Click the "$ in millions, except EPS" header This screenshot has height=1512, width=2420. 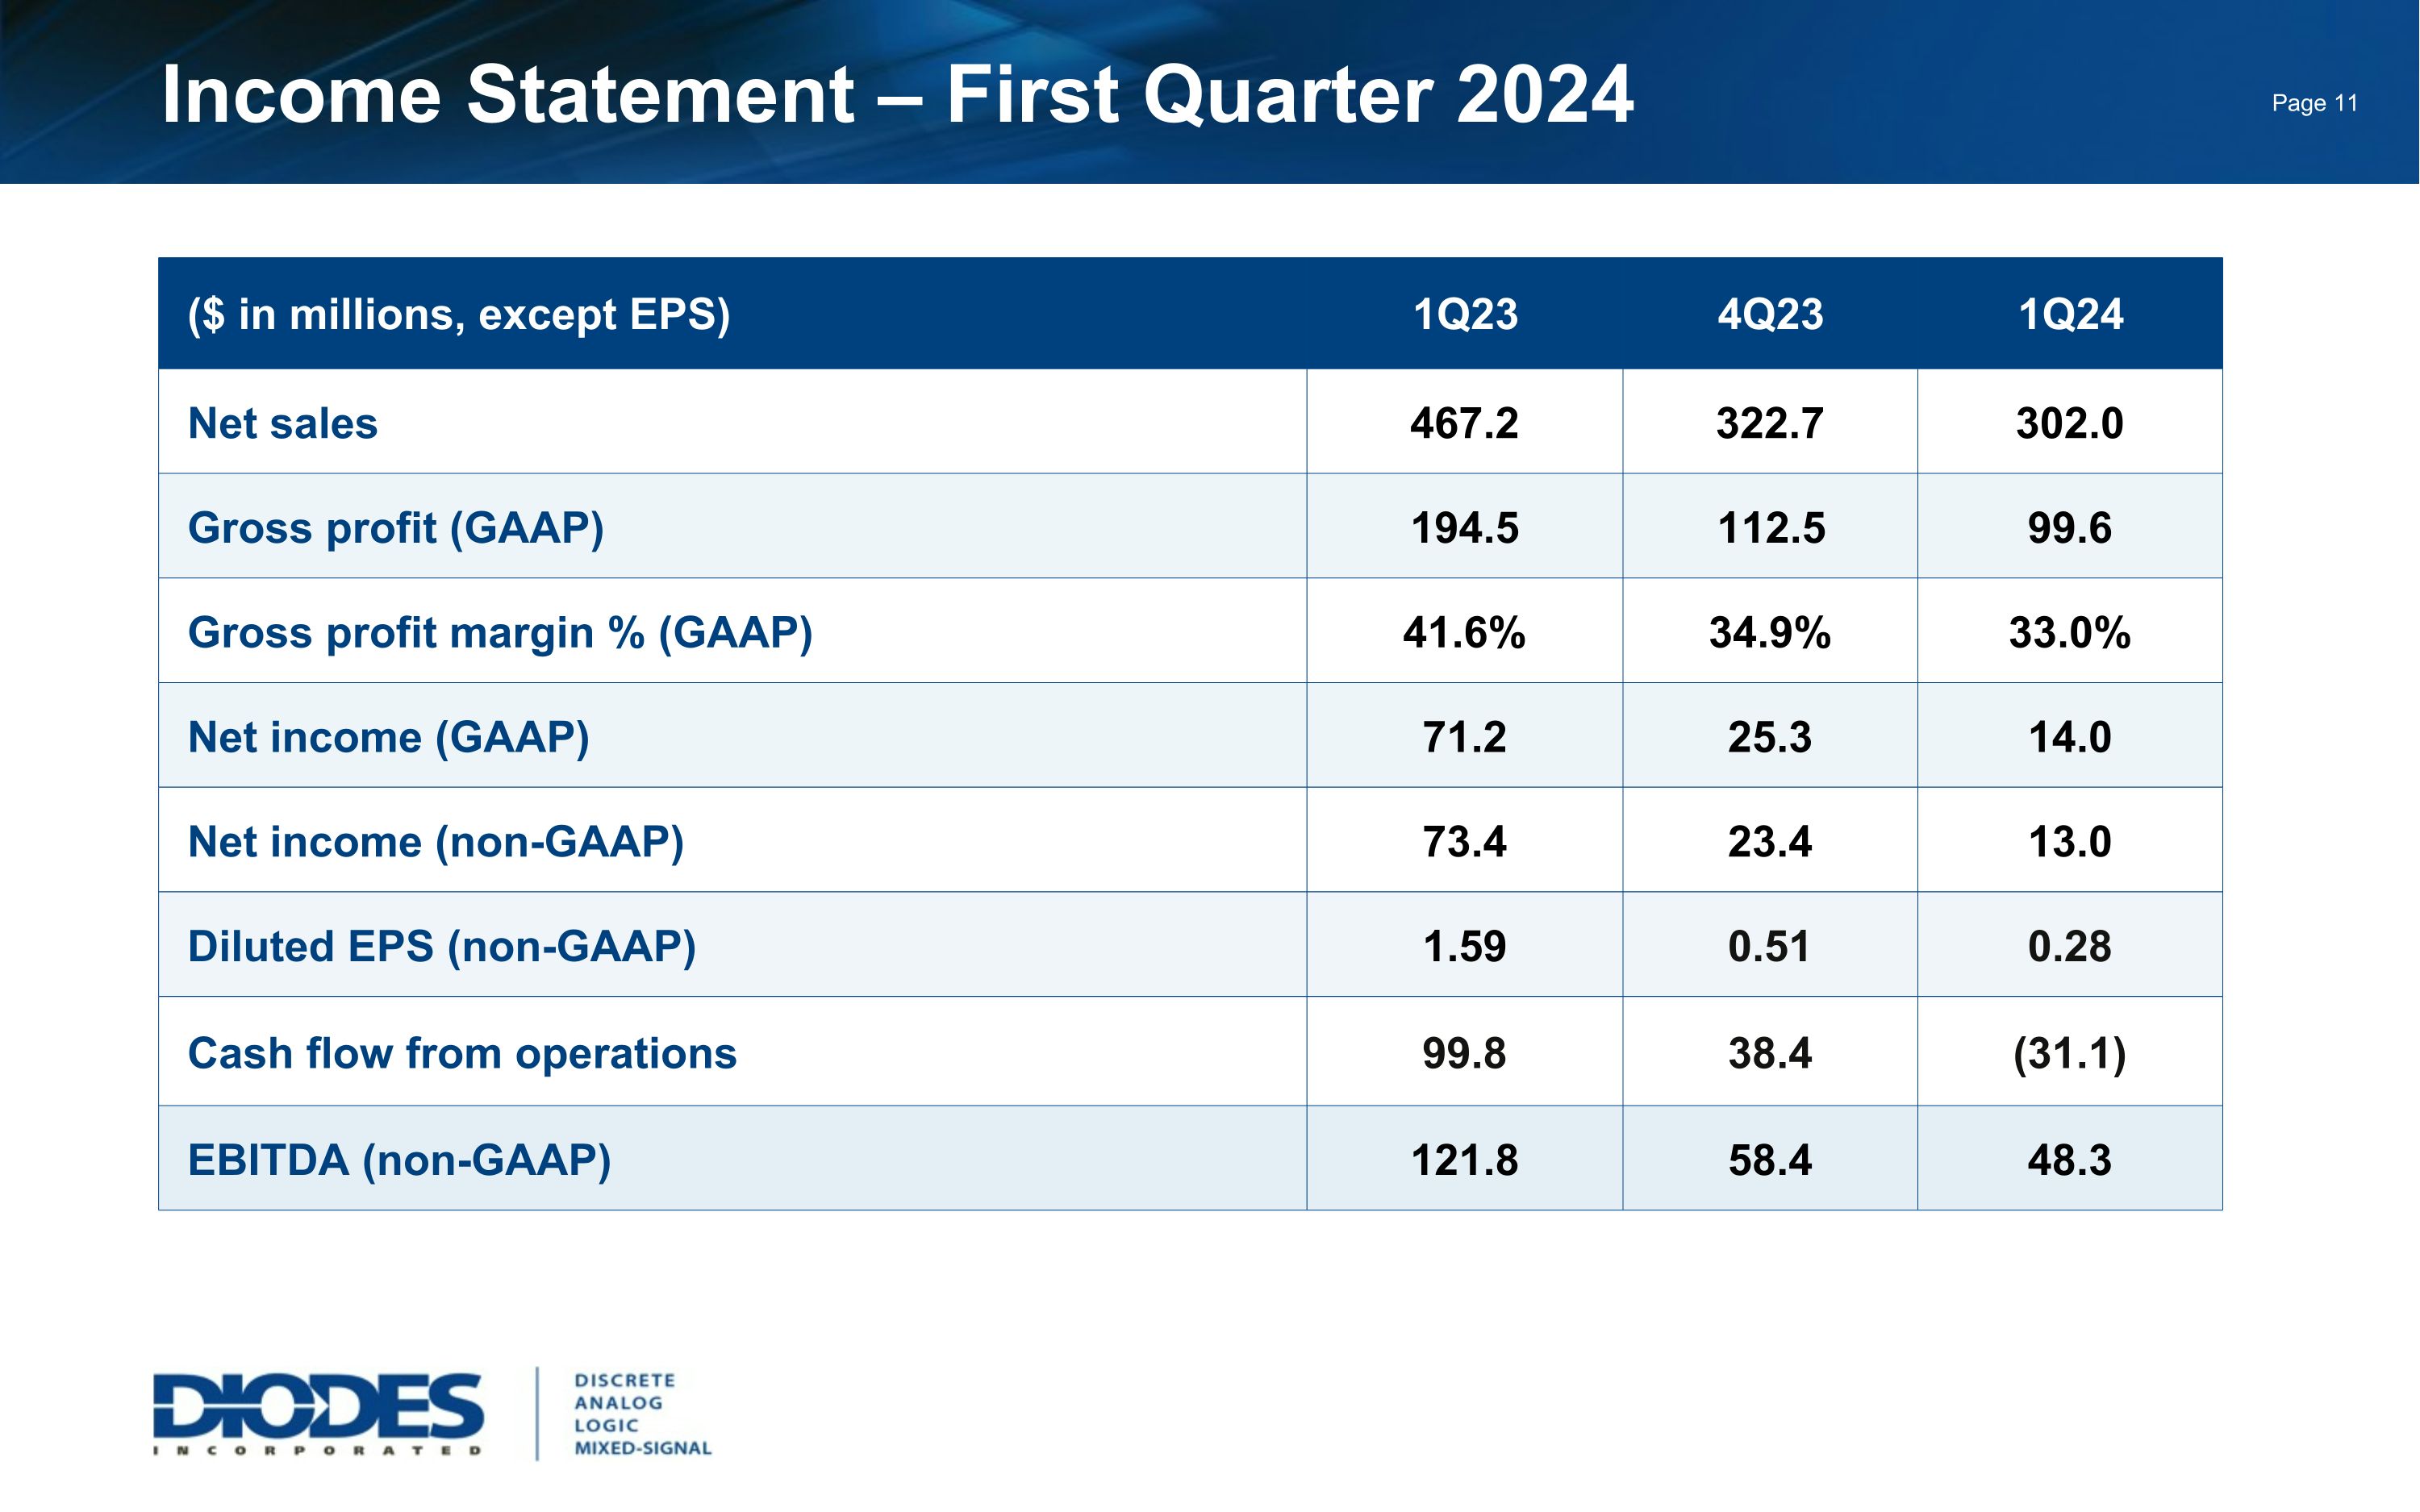459,315
